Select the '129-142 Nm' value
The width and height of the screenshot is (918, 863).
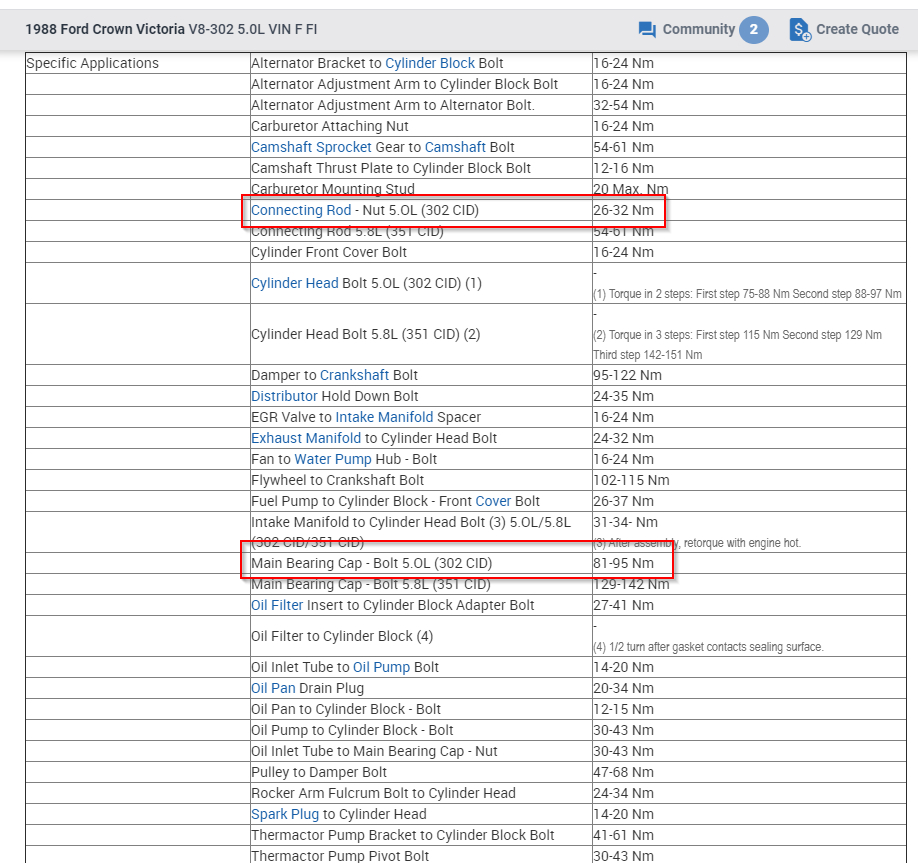click(631, 584)
